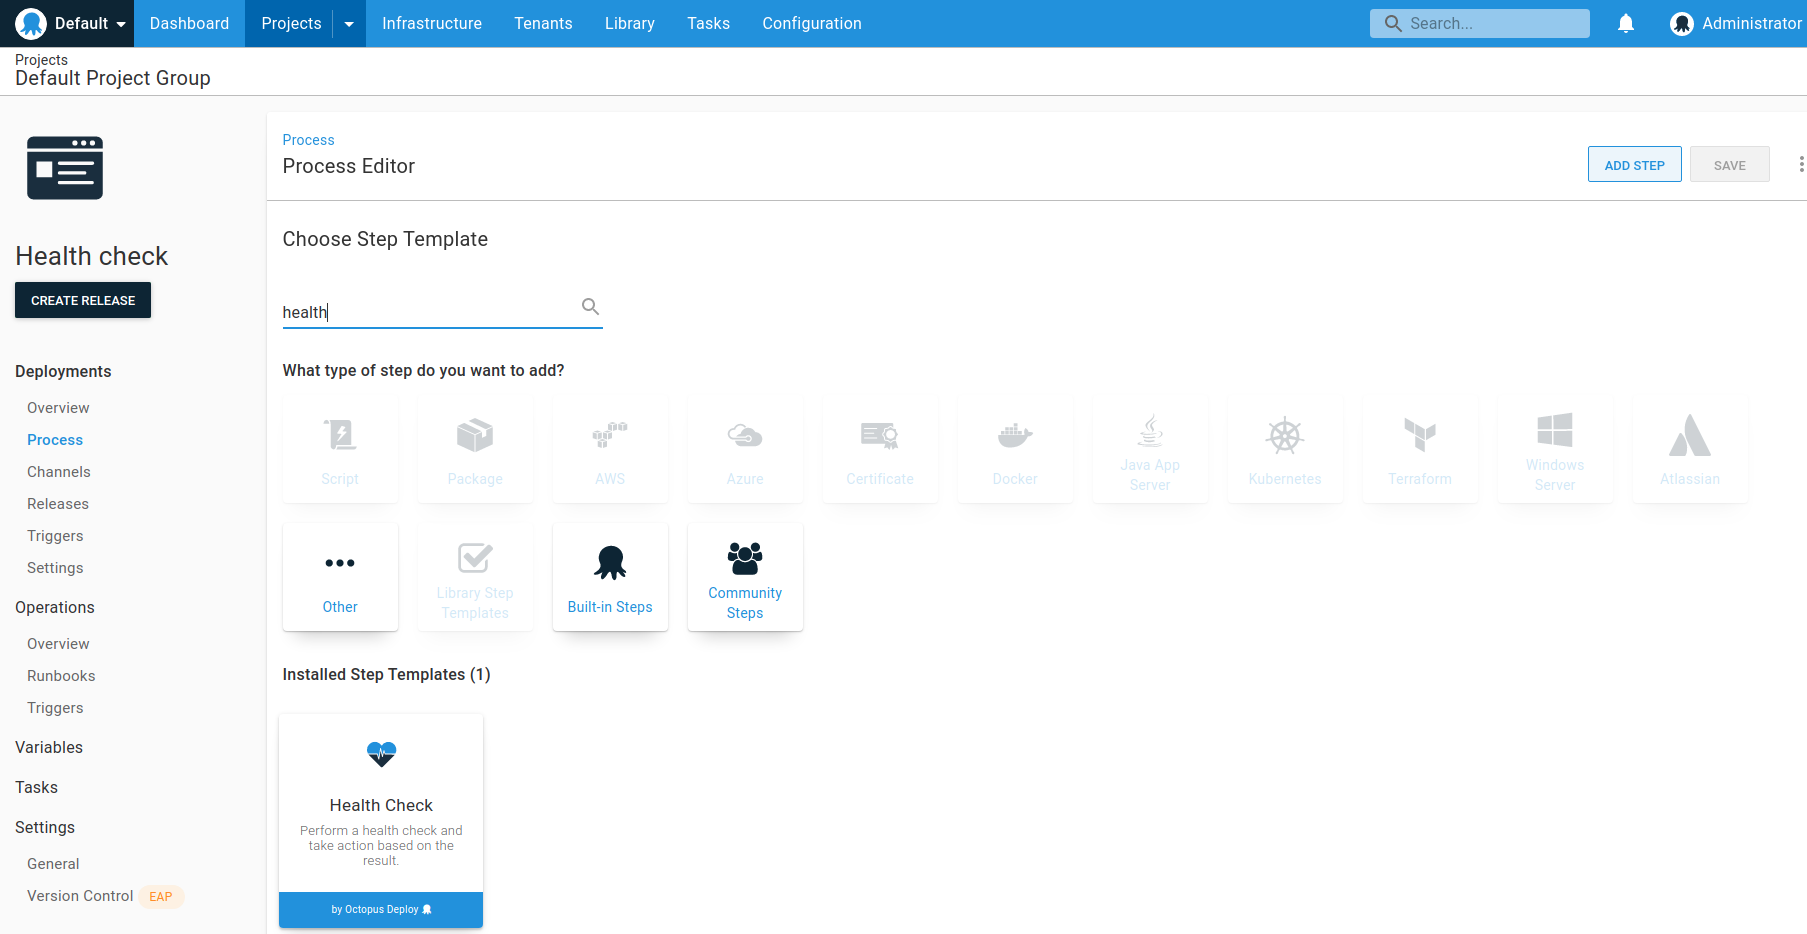Choose the Terraform step category

[1420, 449]
